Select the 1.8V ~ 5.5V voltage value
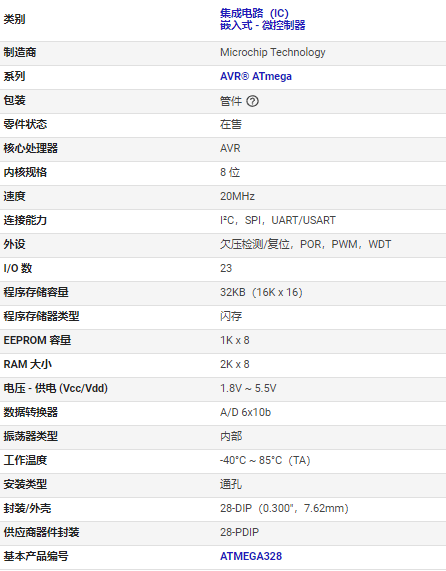The height and width of the screenshot is (571, 446). click(x=248, y=388)
